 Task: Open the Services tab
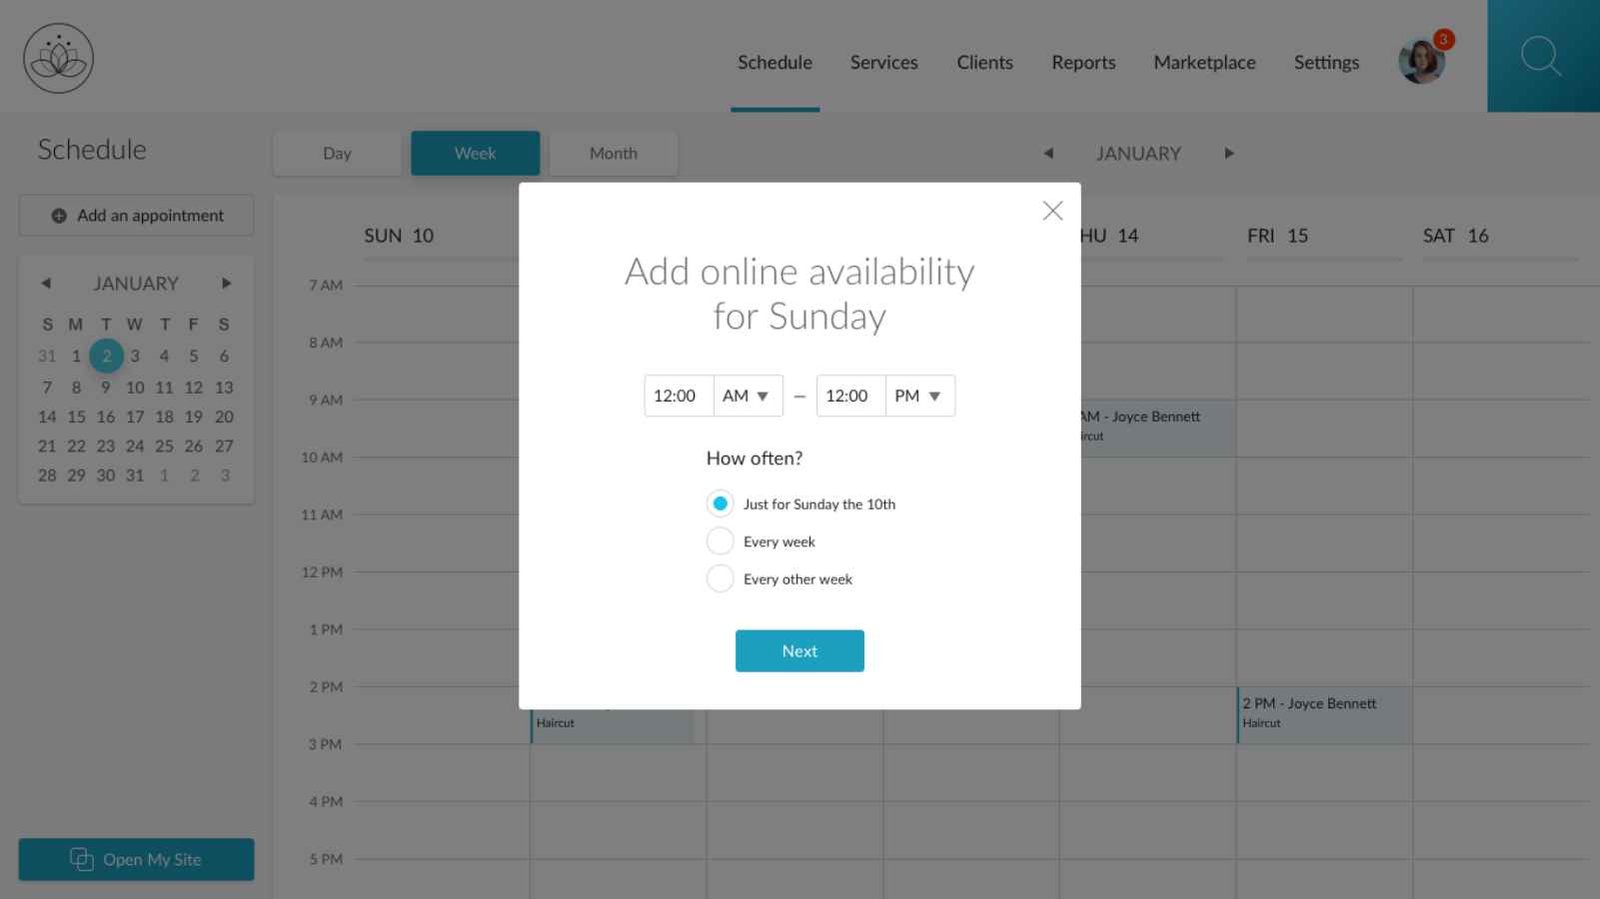(x=884, y=62)
